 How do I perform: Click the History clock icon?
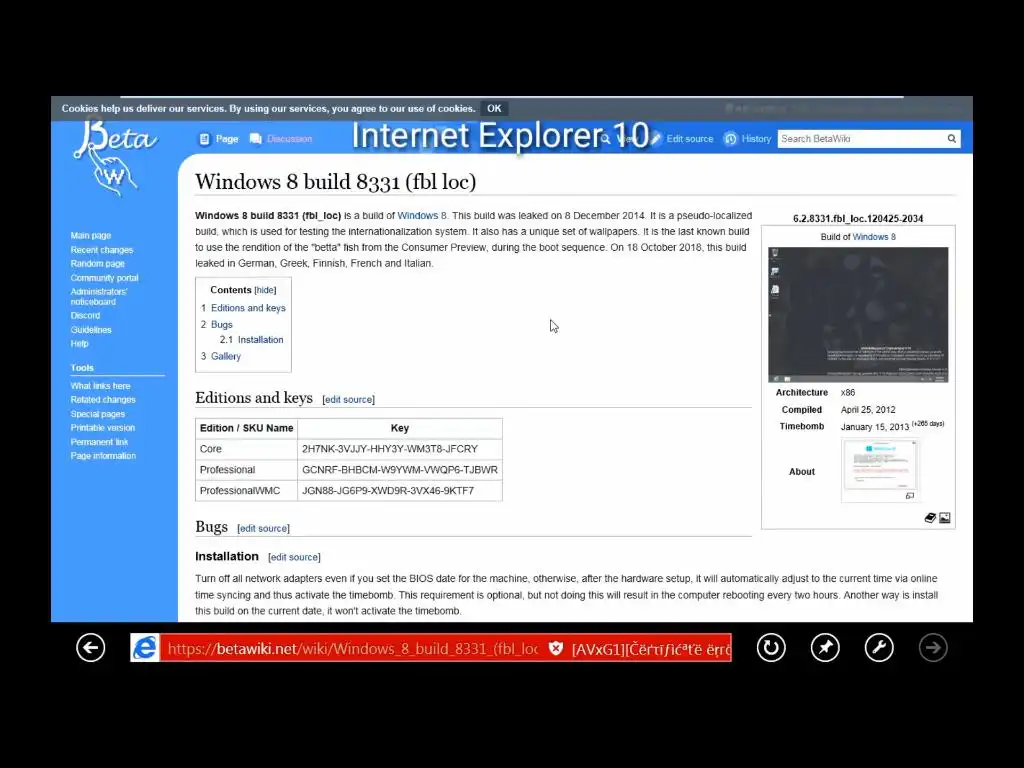tap(731, 138)
